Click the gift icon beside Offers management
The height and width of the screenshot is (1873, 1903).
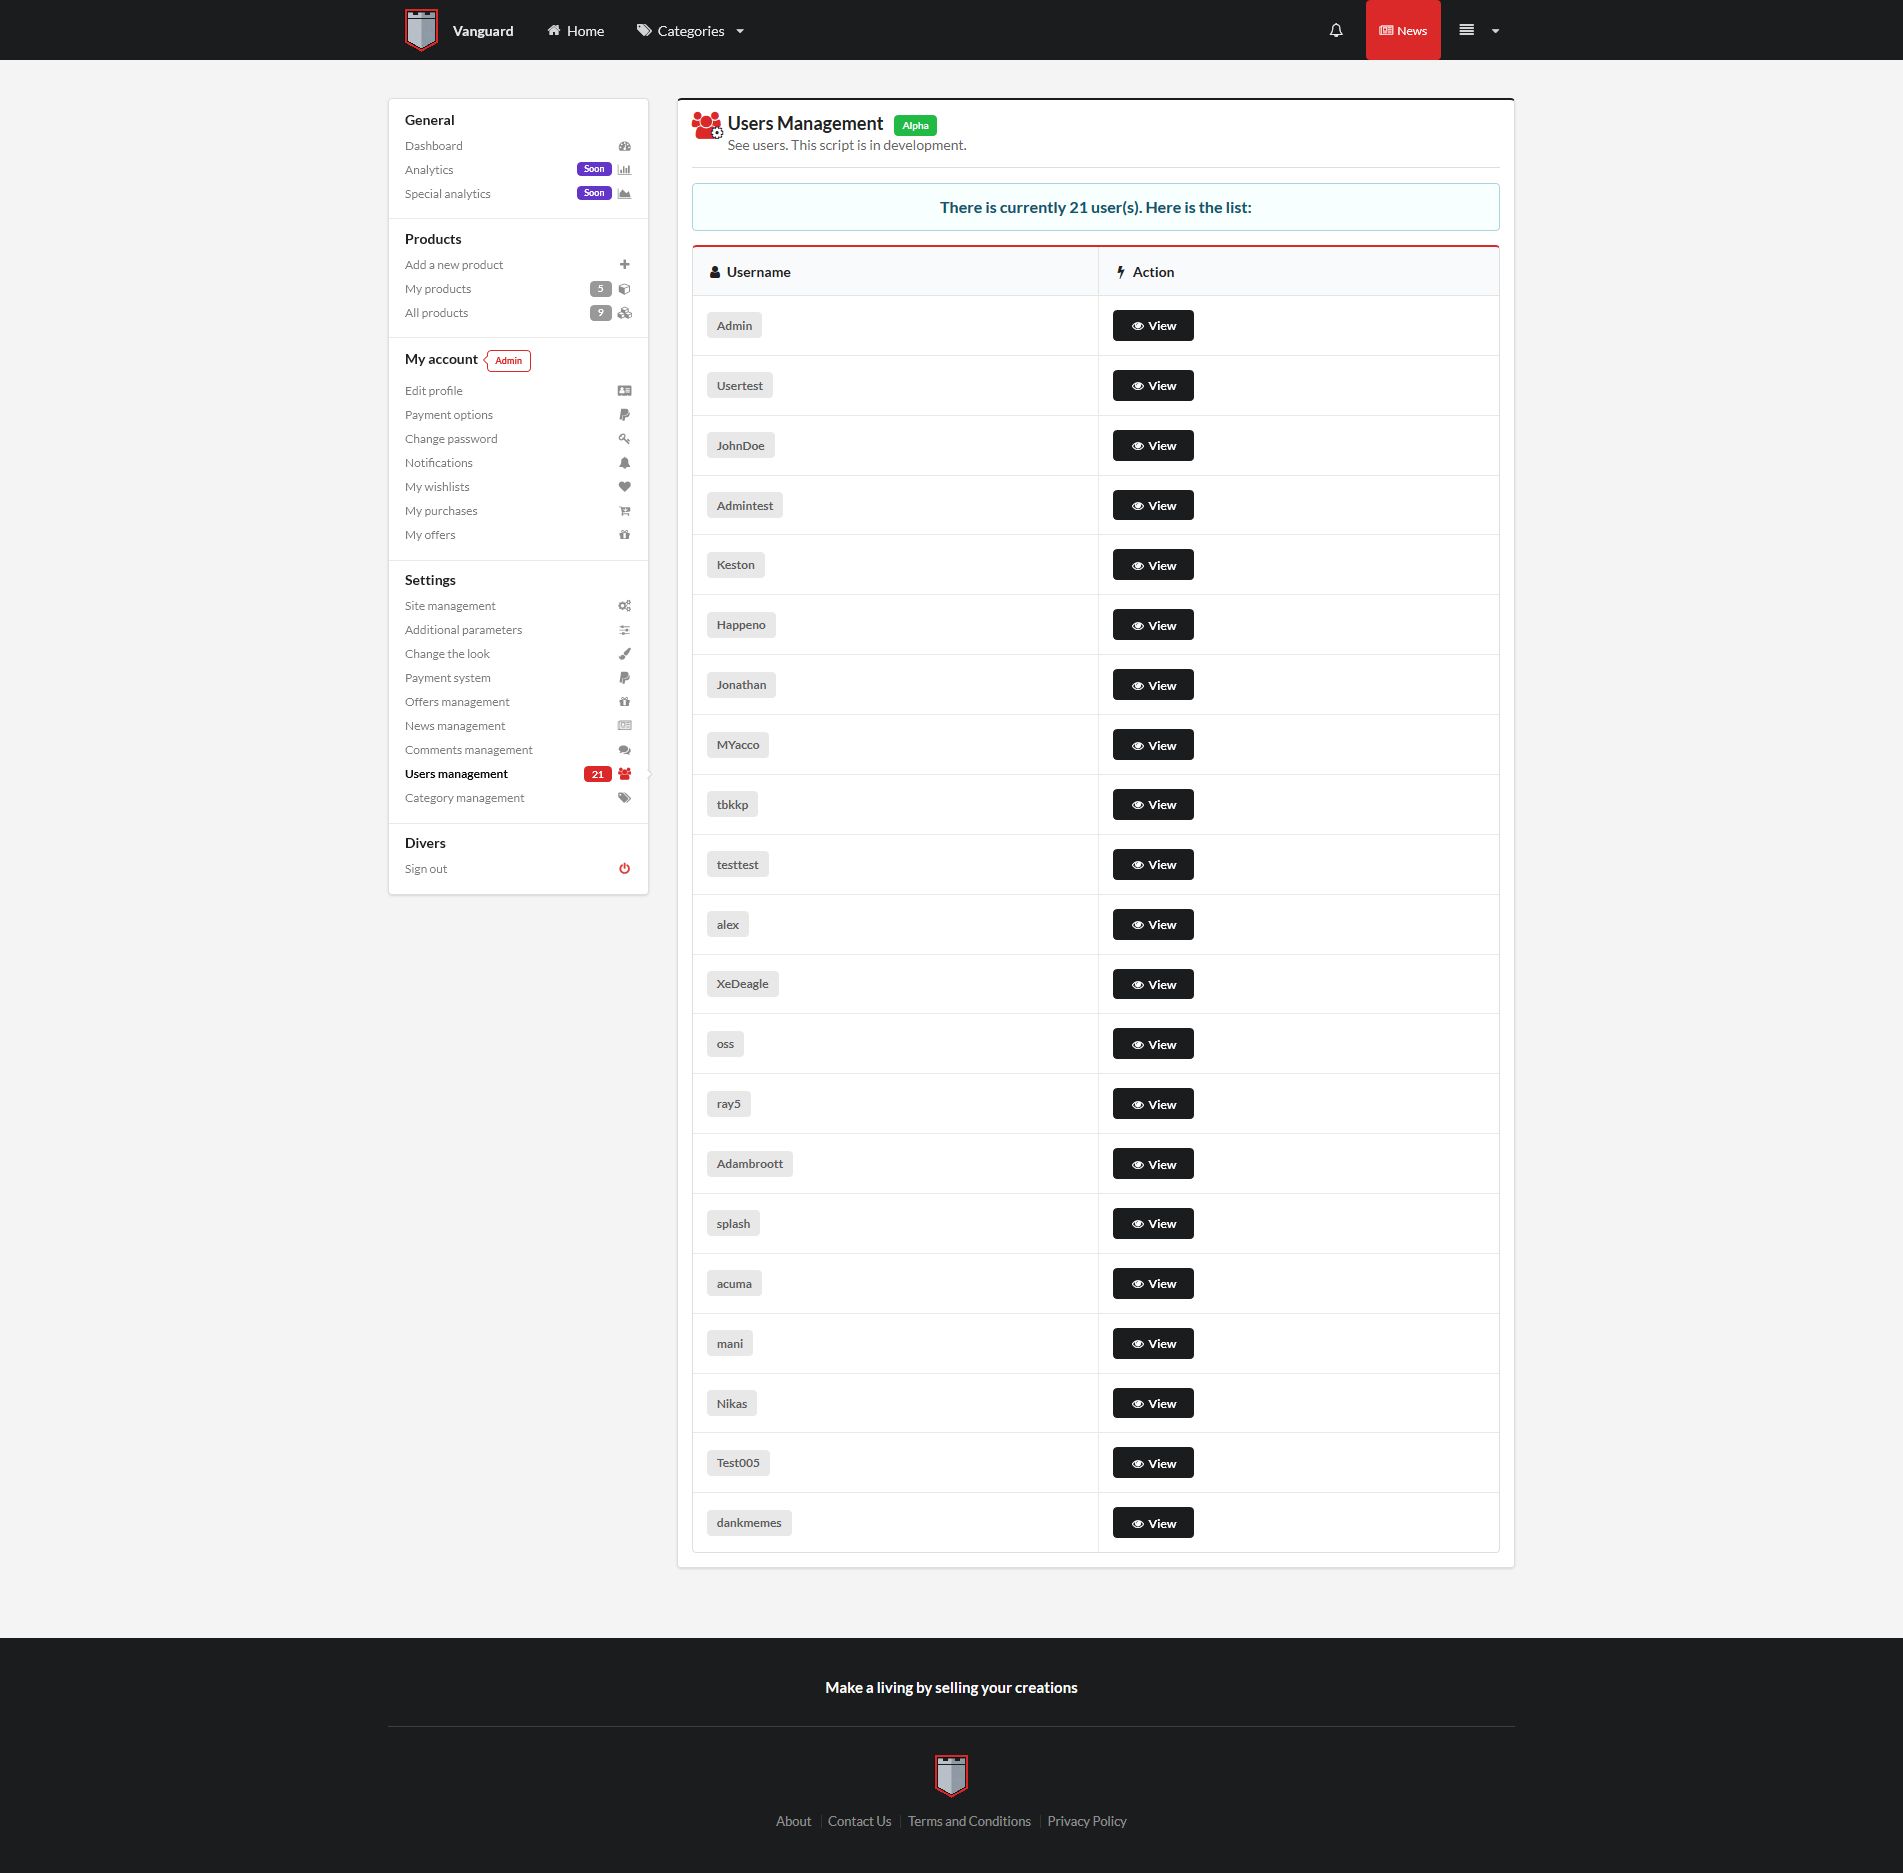click(x=624, y=702)
